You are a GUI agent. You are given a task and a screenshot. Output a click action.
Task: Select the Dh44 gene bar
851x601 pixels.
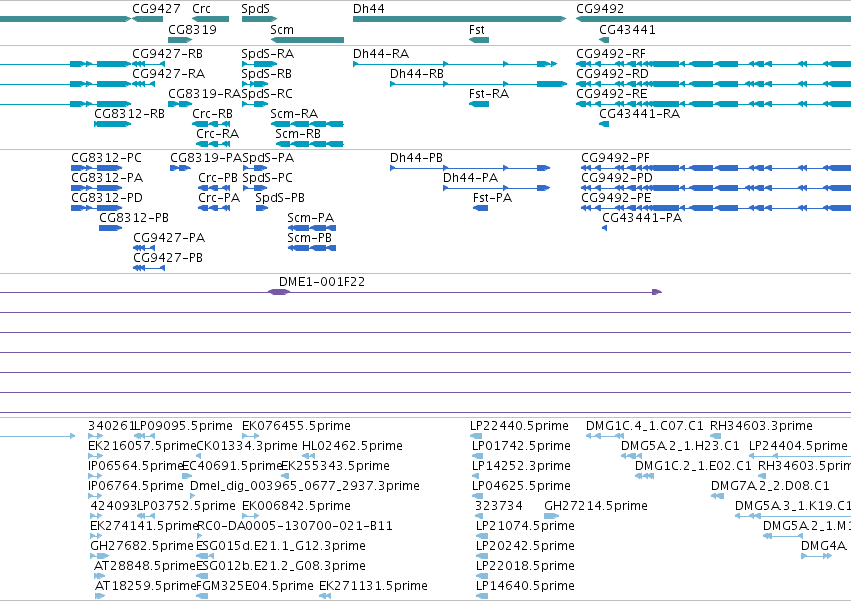[459, 19]
